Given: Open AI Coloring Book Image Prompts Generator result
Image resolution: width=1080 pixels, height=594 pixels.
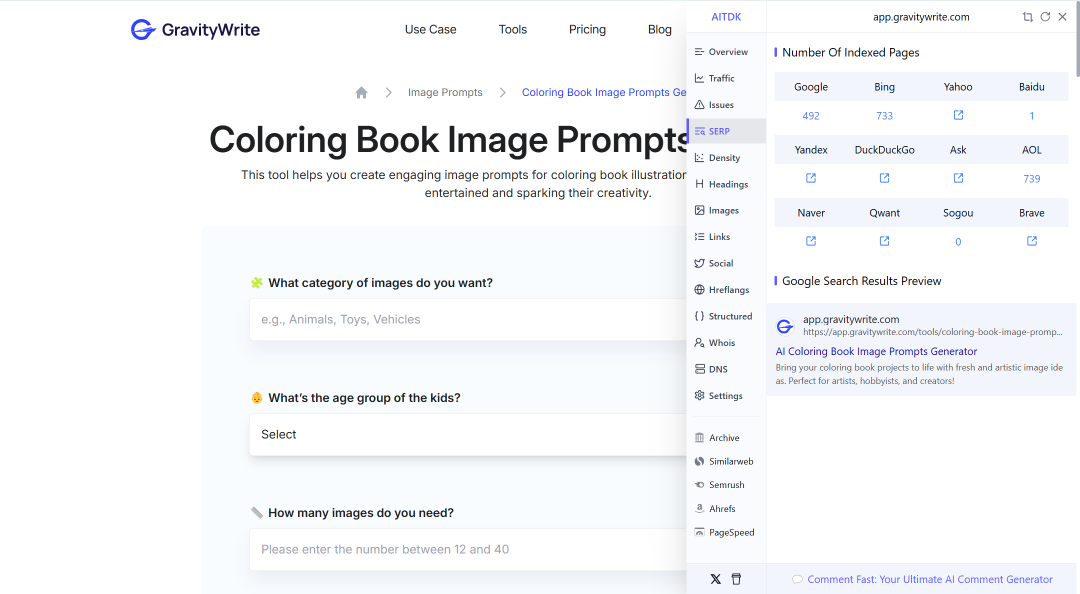Looking at the screenshot, I should pos(876,351).
